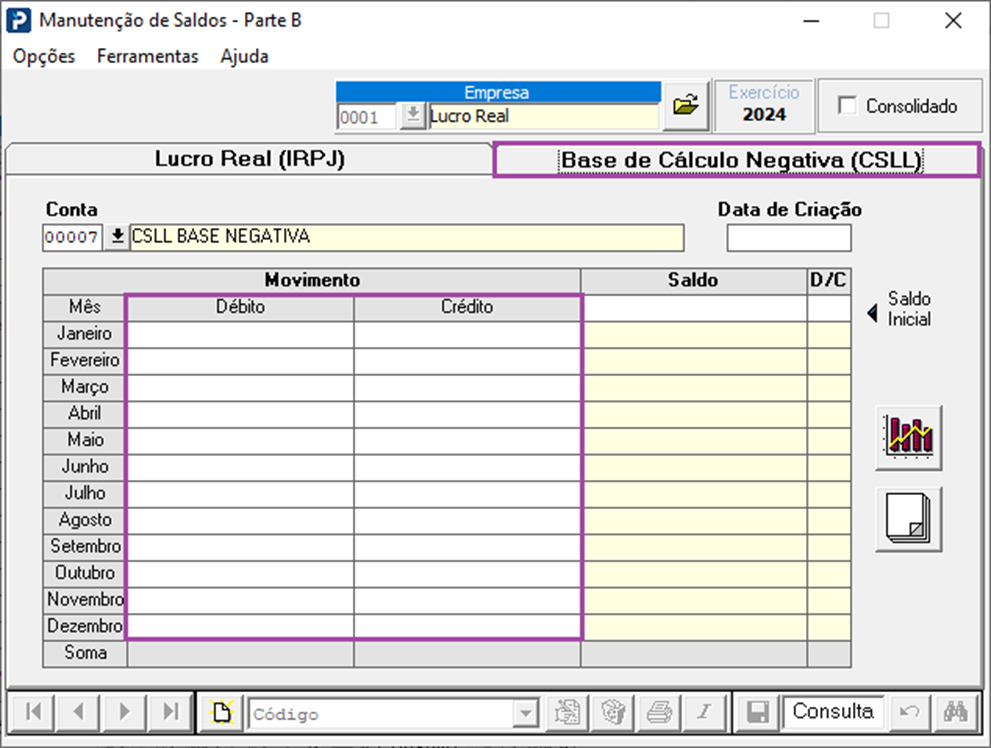Switch to Lucro Real (IRPJ) tab
The height and width of the screenshot is (748, 991).
[x=250, y=159]
